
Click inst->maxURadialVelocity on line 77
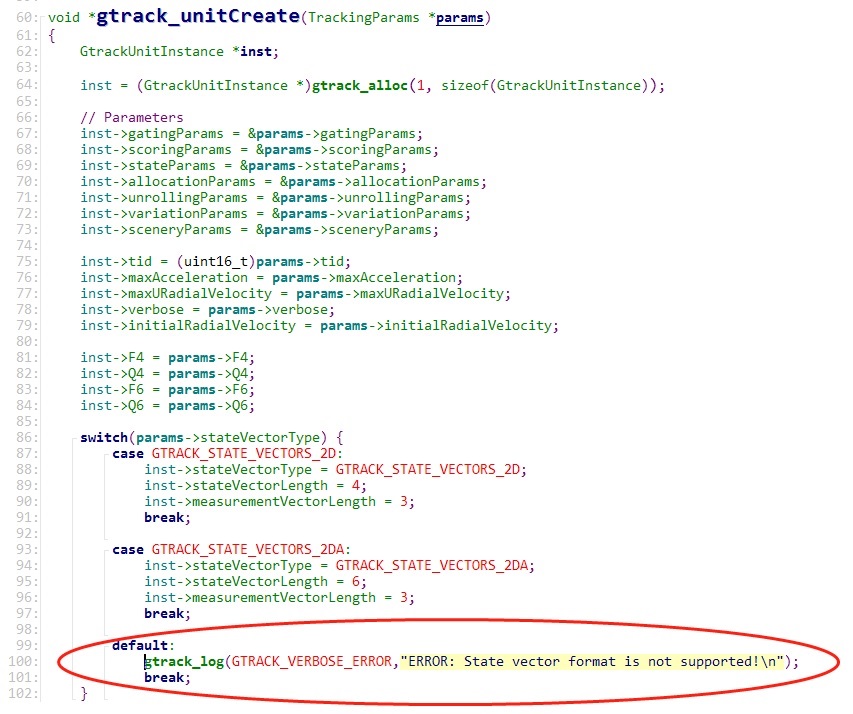(176, 294)
